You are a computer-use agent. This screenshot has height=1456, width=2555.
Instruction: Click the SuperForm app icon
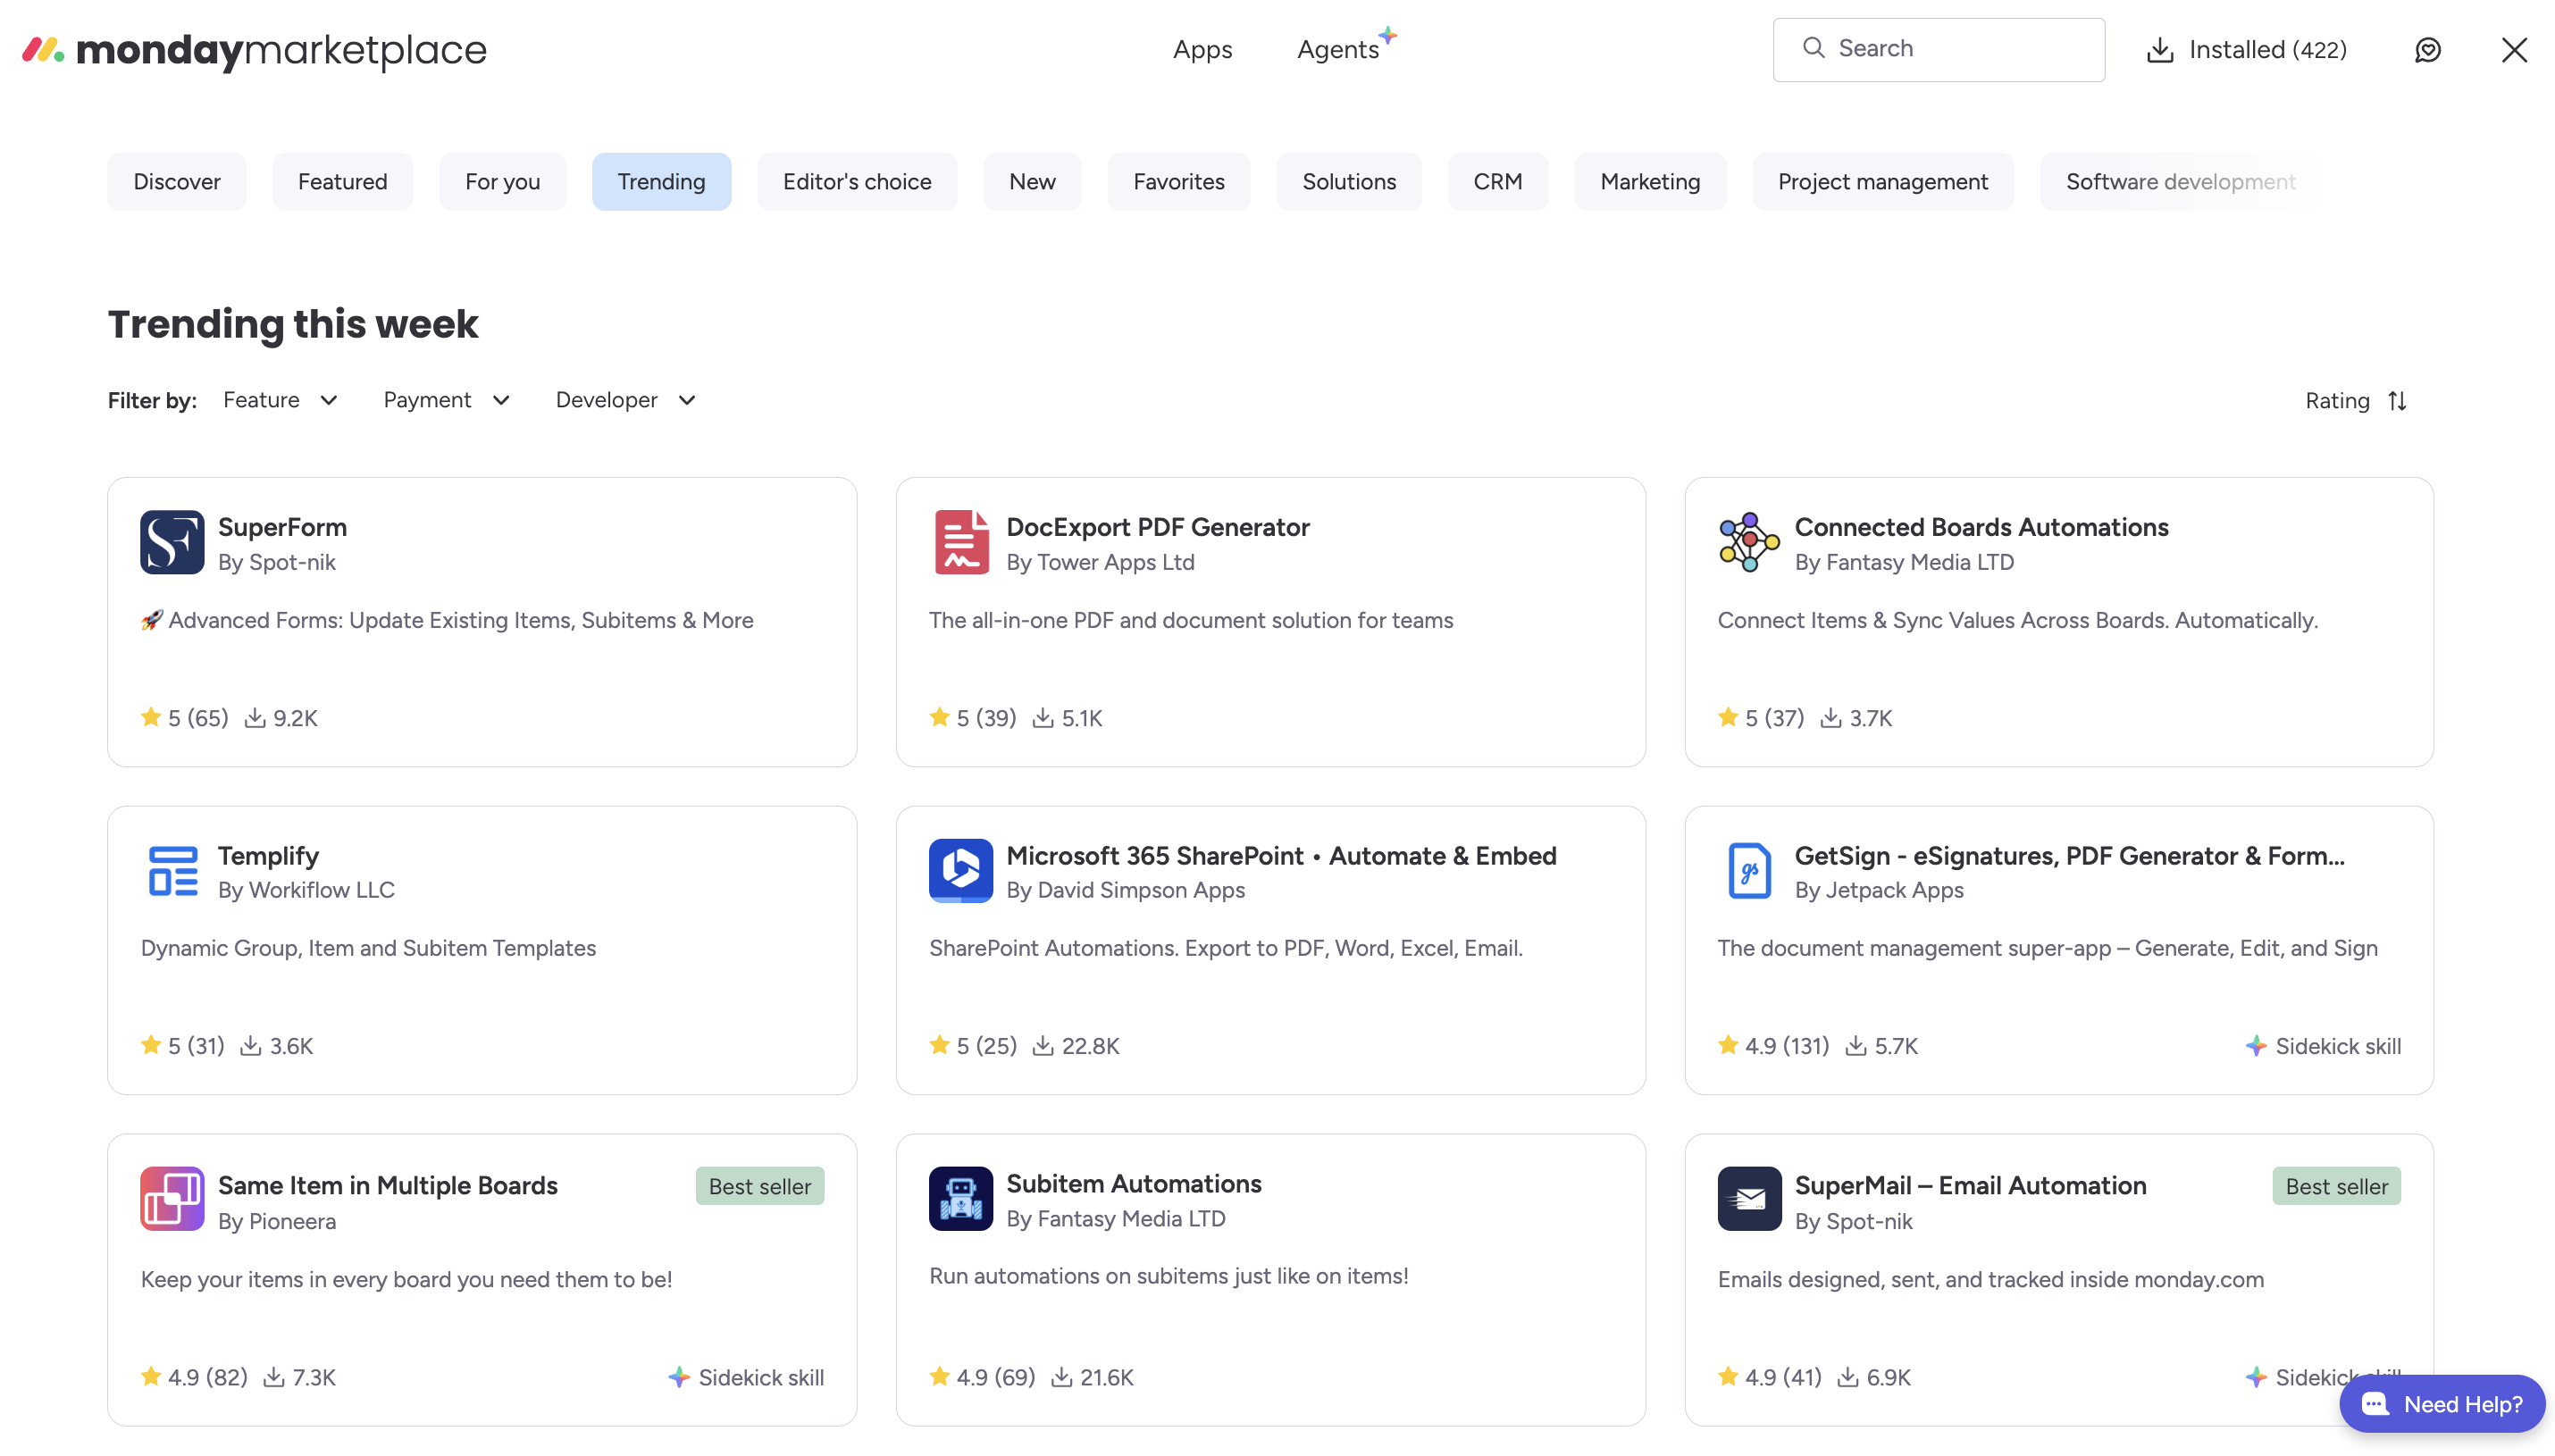(x=171, y=542)
